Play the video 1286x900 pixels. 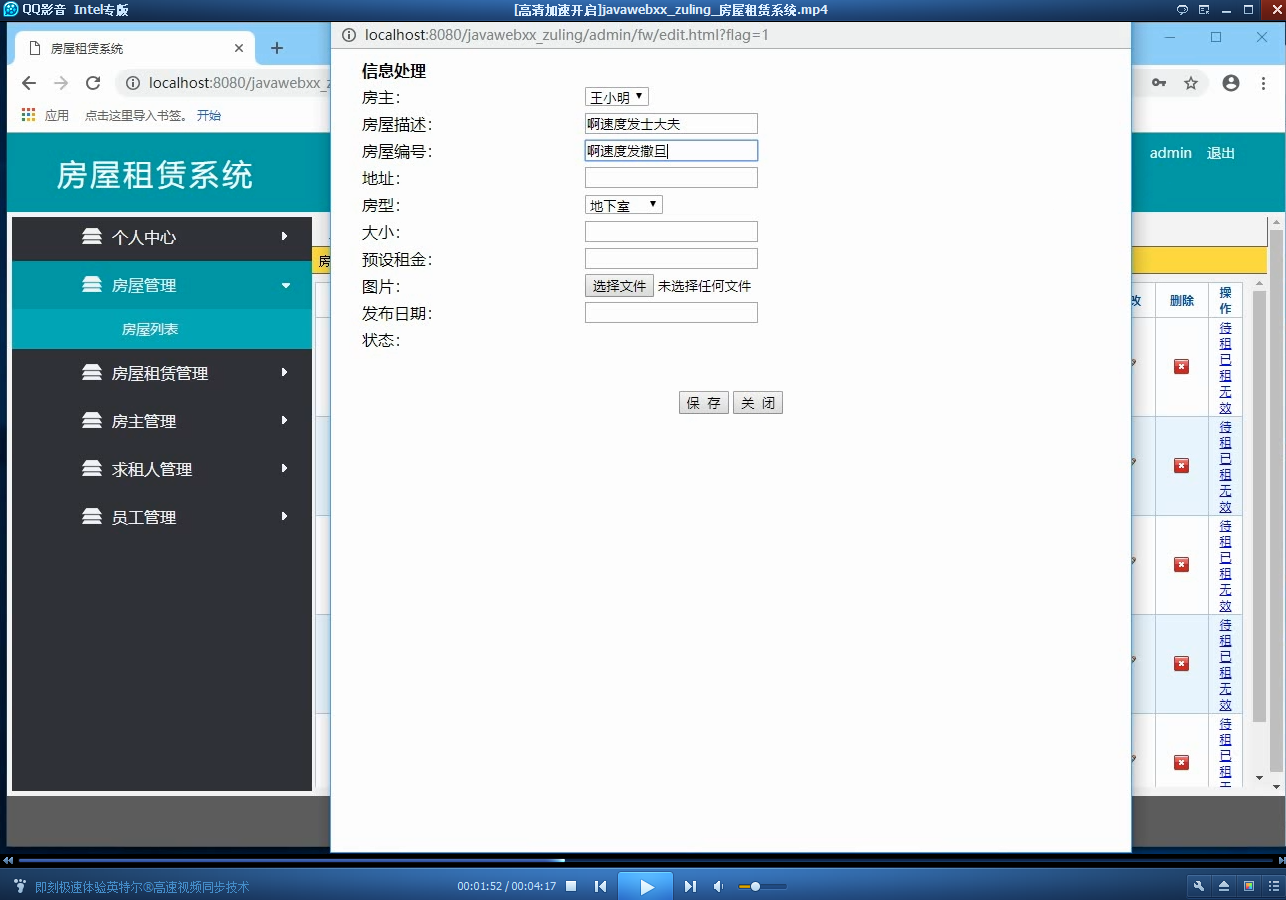pyautogui.click(x=646, y=886)
